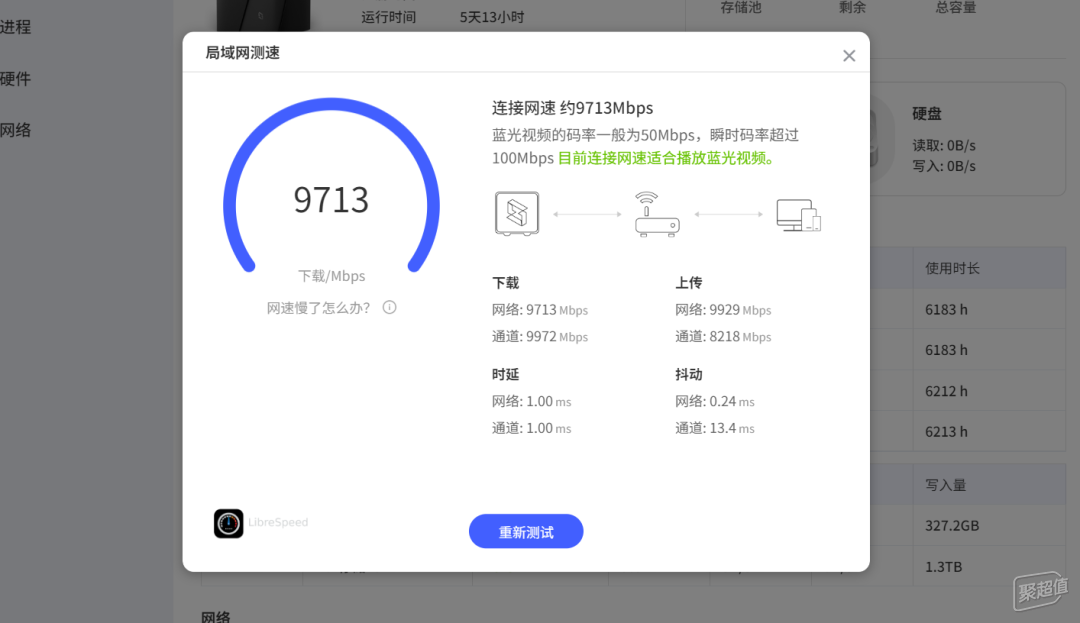
Task: Click the 下载 section heading
Action: click(506, 283)
